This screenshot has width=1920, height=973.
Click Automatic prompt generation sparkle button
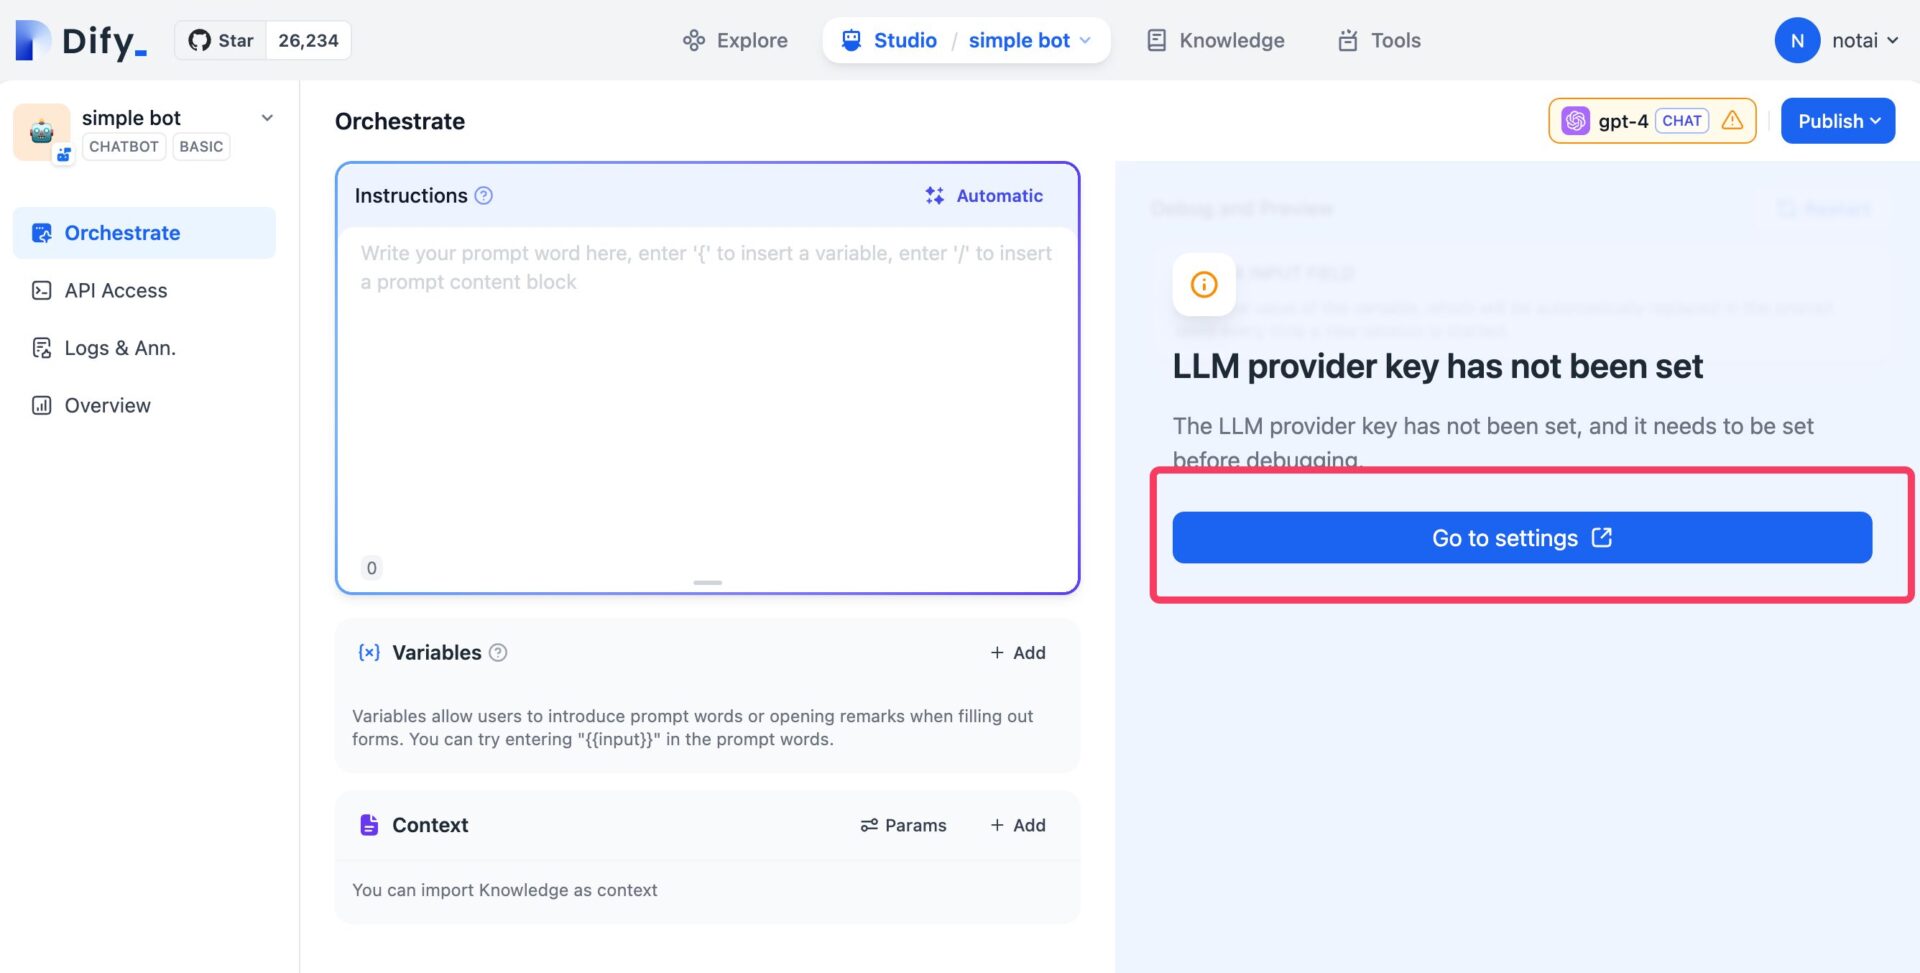(984, 196)
